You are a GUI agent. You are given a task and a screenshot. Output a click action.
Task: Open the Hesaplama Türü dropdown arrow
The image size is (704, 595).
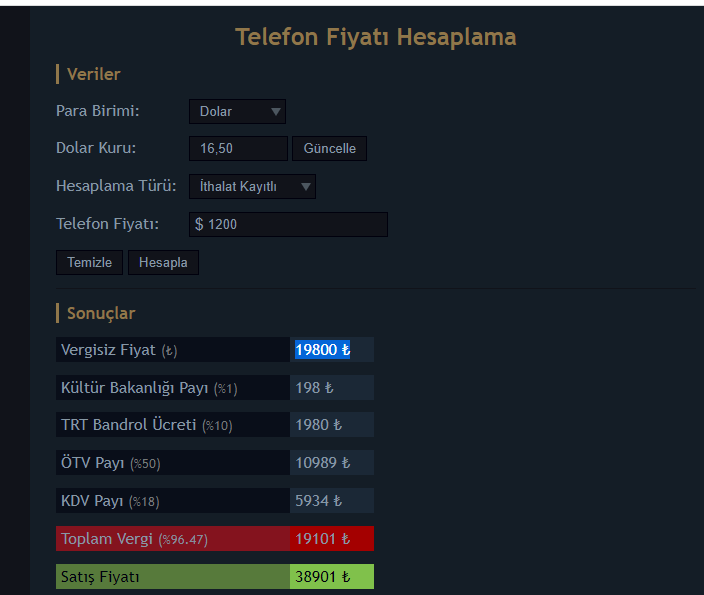click(306, 186)
